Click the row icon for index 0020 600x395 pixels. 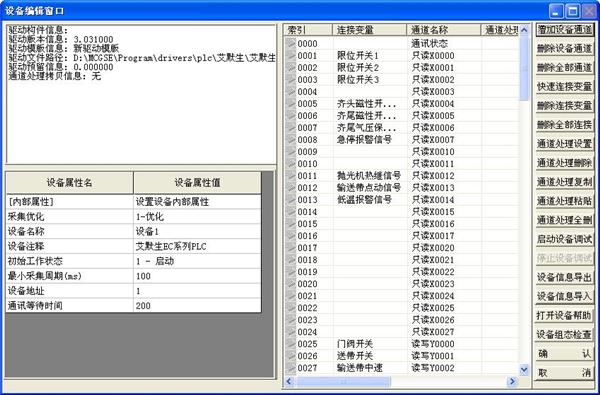click(x=291, y=284)
